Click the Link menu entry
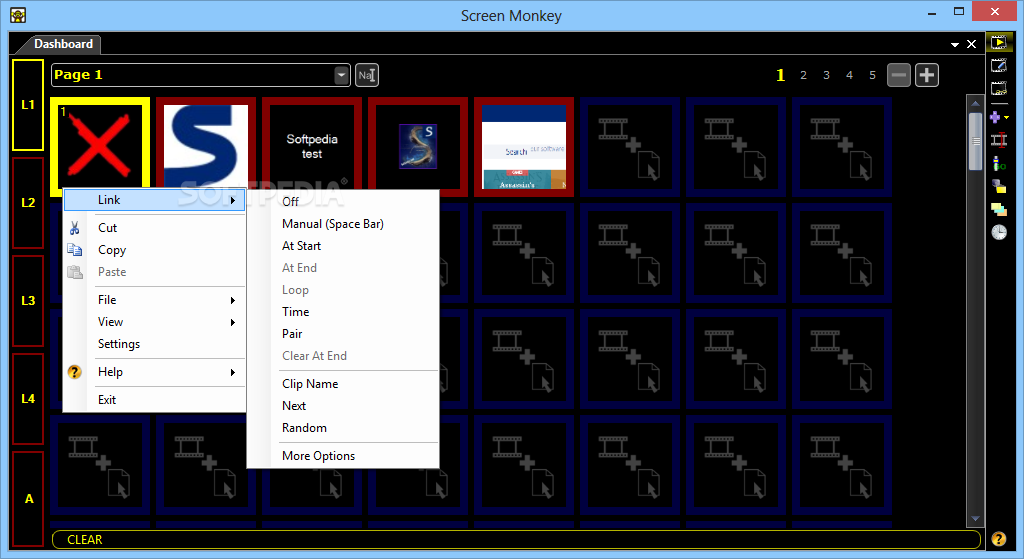The image size is (1024, 559). click(155, 200)
